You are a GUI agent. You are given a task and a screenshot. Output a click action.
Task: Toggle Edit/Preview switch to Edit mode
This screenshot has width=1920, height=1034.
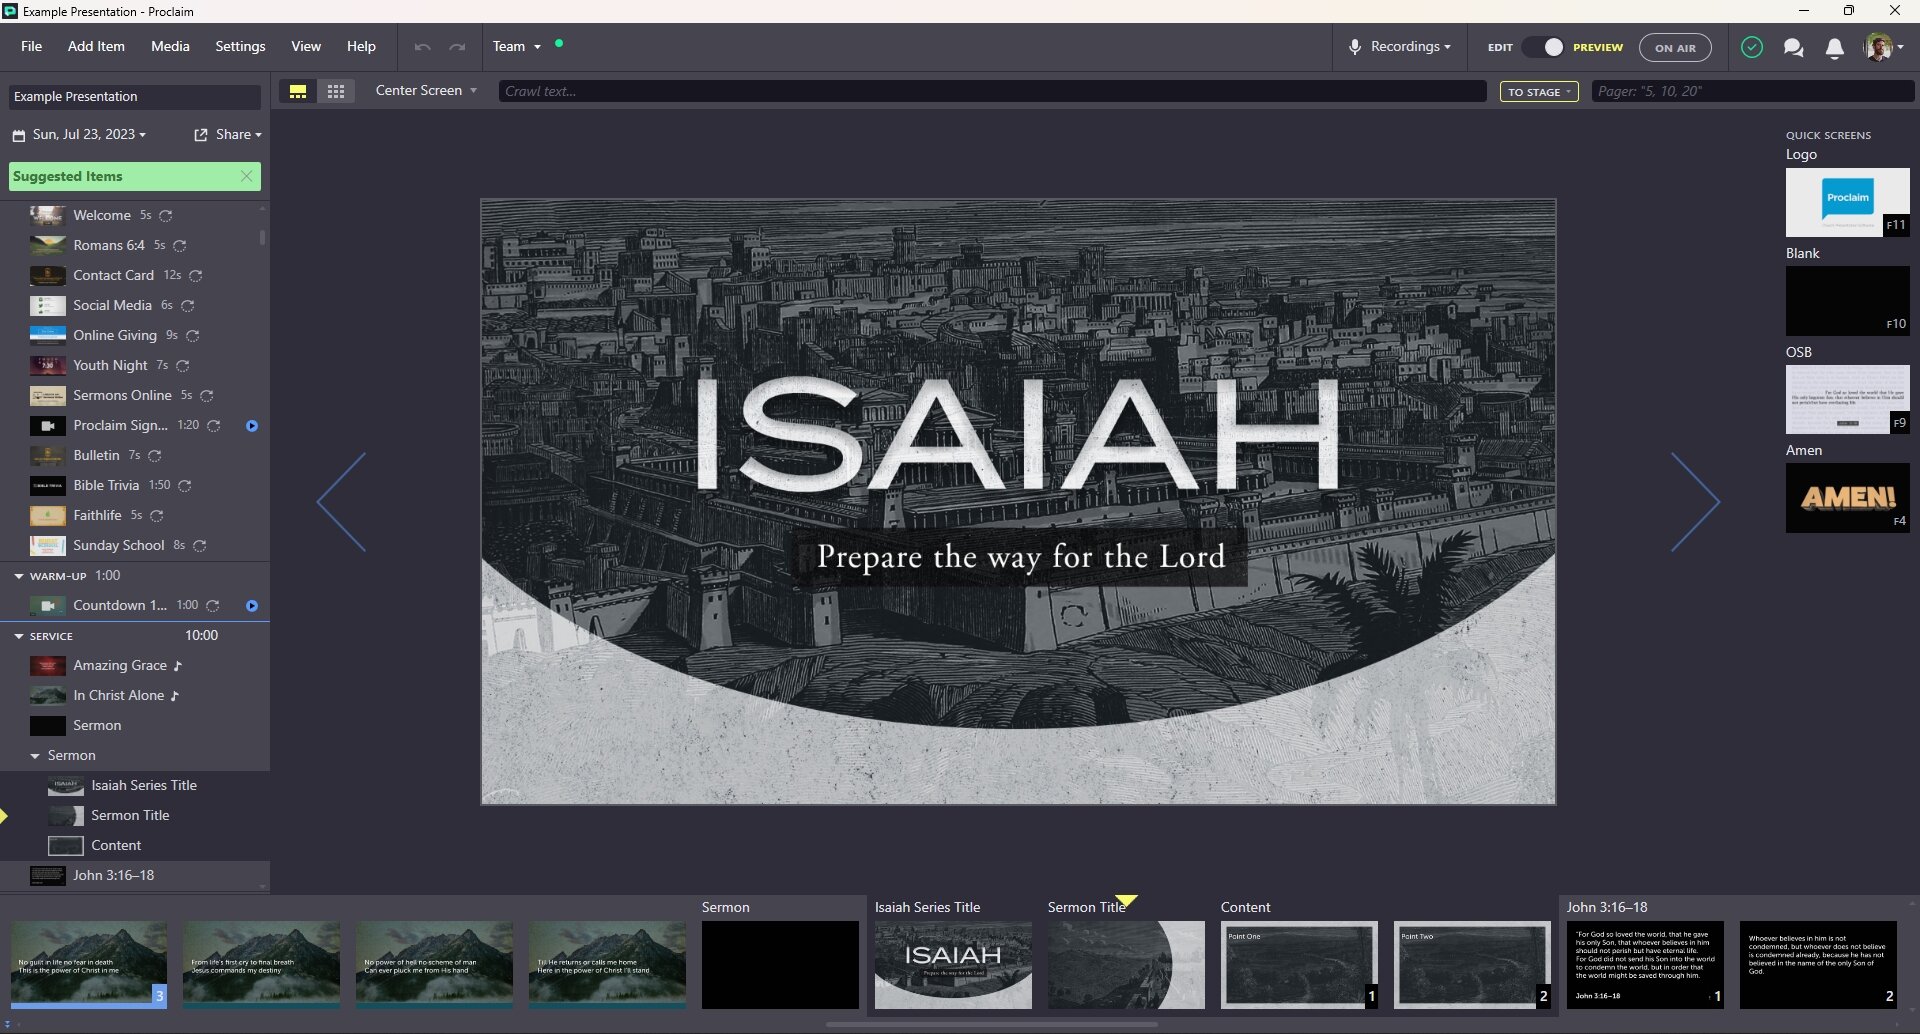(1542, 46)
